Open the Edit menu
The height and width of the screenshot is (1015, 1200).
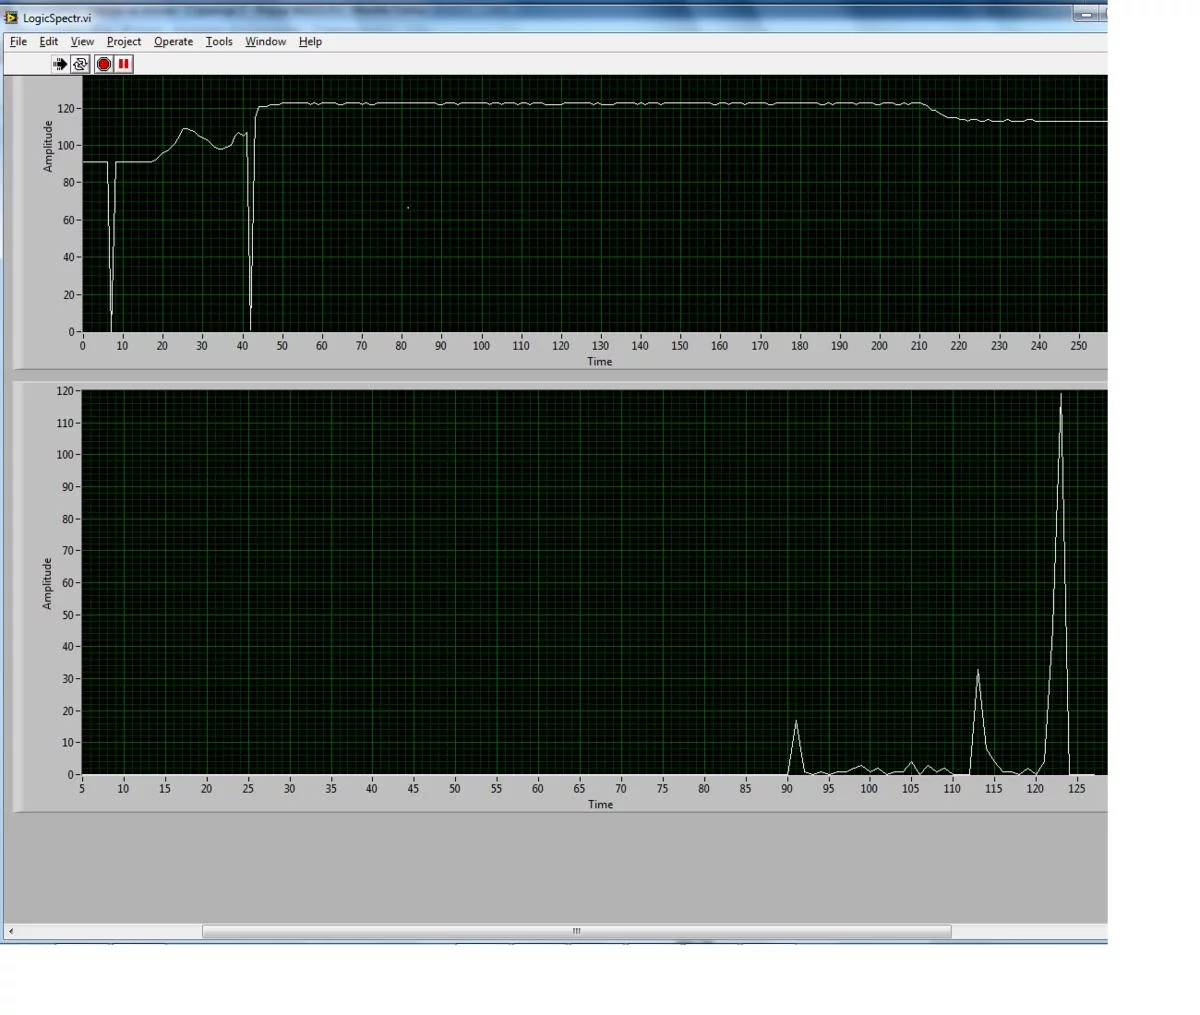(x=48, y=42)
